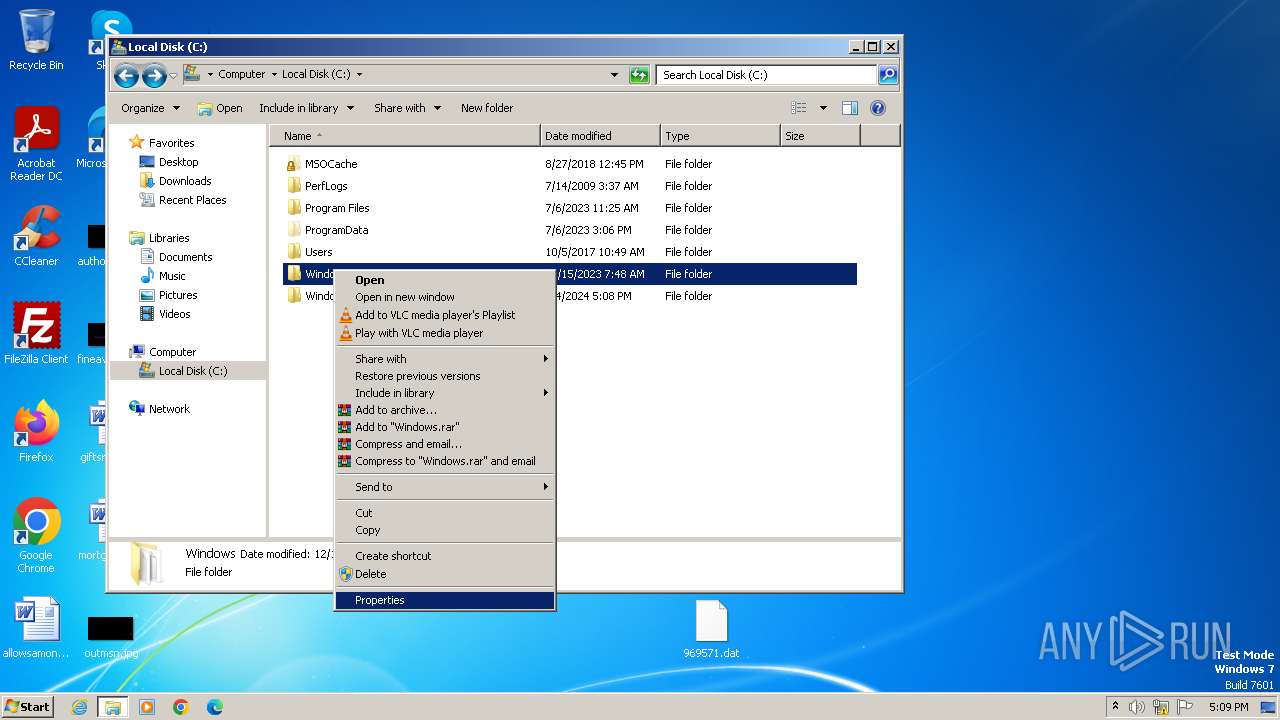Choose Copy from the context menu
Viewport: 1280px width, 720px height.
coord(445,530)
